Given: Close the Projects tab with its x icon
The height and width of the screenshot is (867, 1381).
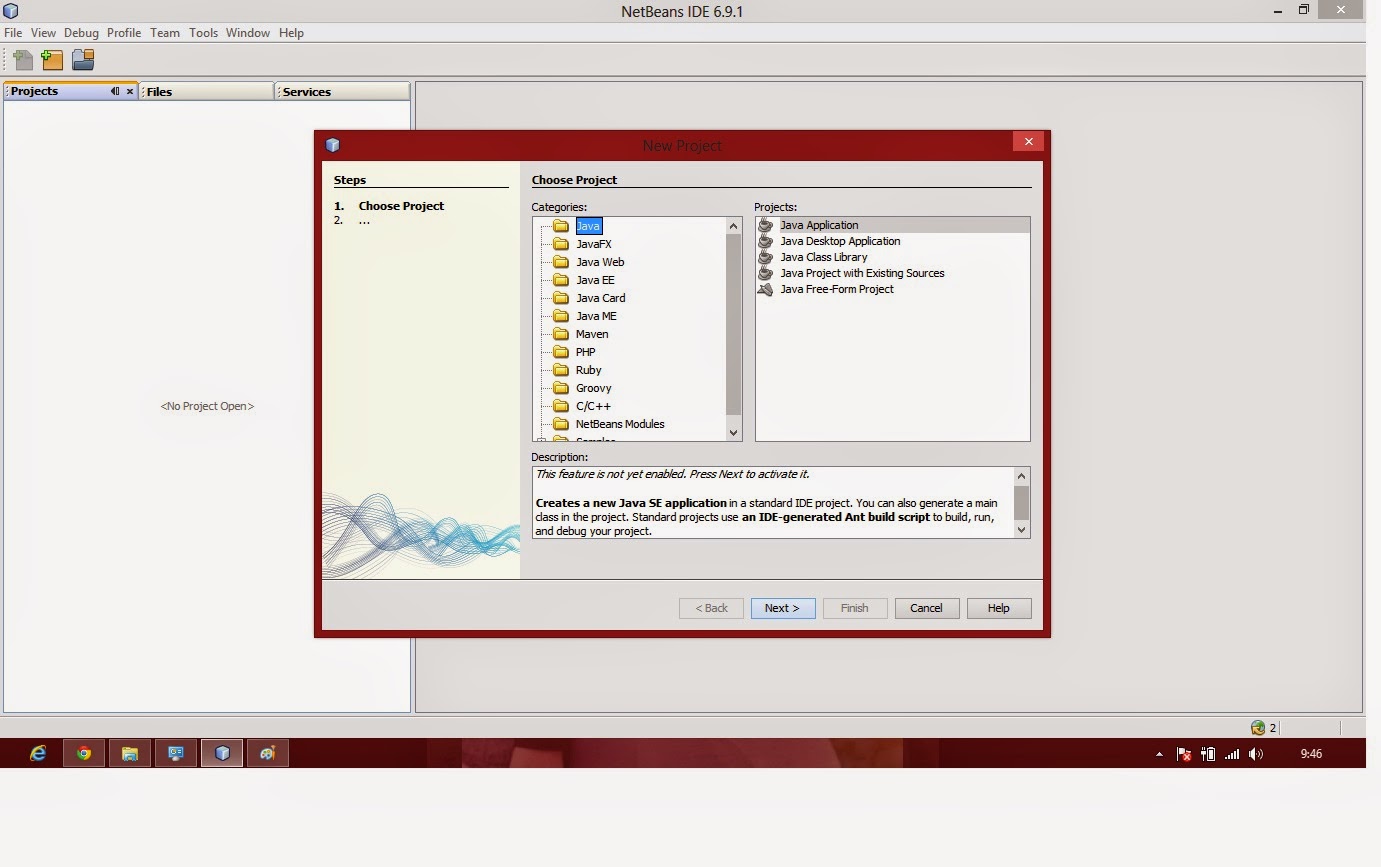Looking at the screenshot, I should point(130,91).
